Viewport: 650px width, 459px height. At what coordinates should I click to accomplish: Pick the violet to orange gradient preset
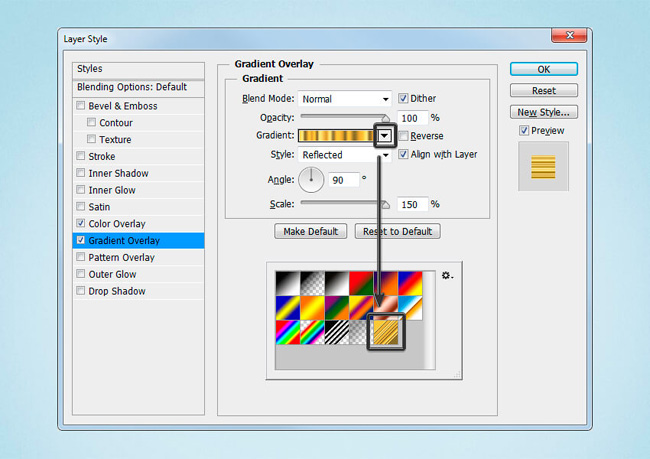pyautogui.click(x=386, y=284)
